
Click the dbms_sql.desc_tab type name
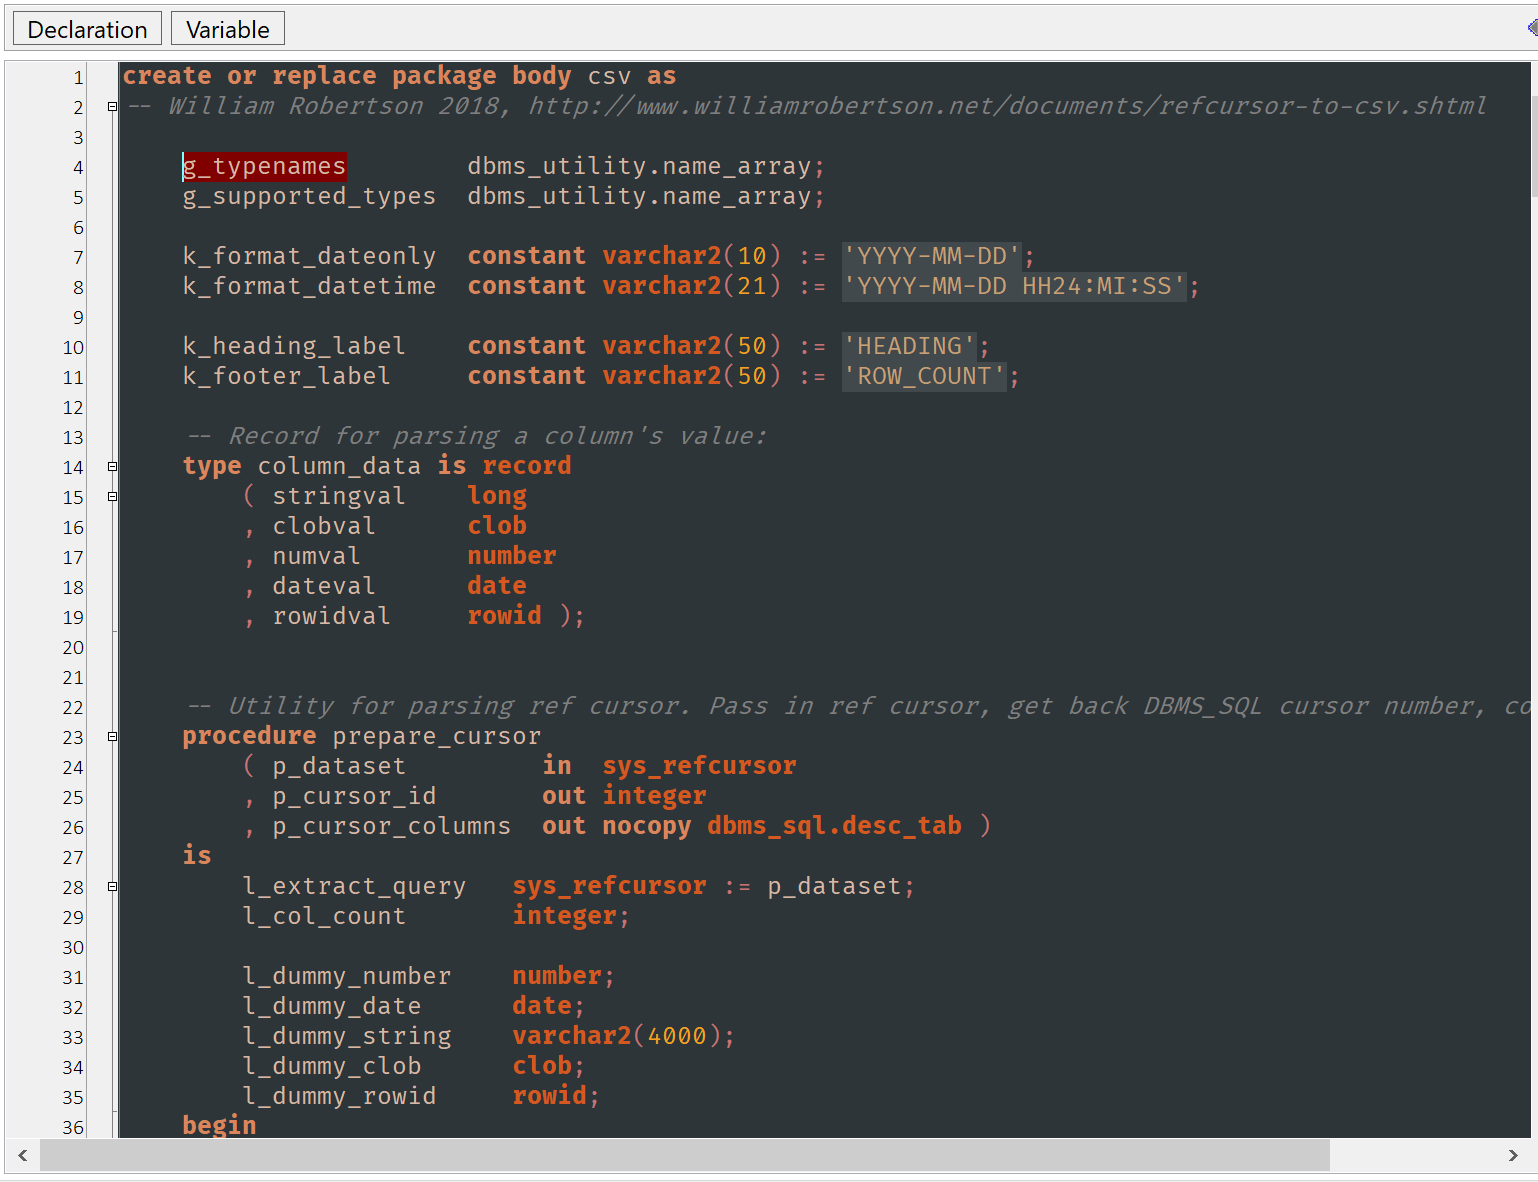coord(834,826)
